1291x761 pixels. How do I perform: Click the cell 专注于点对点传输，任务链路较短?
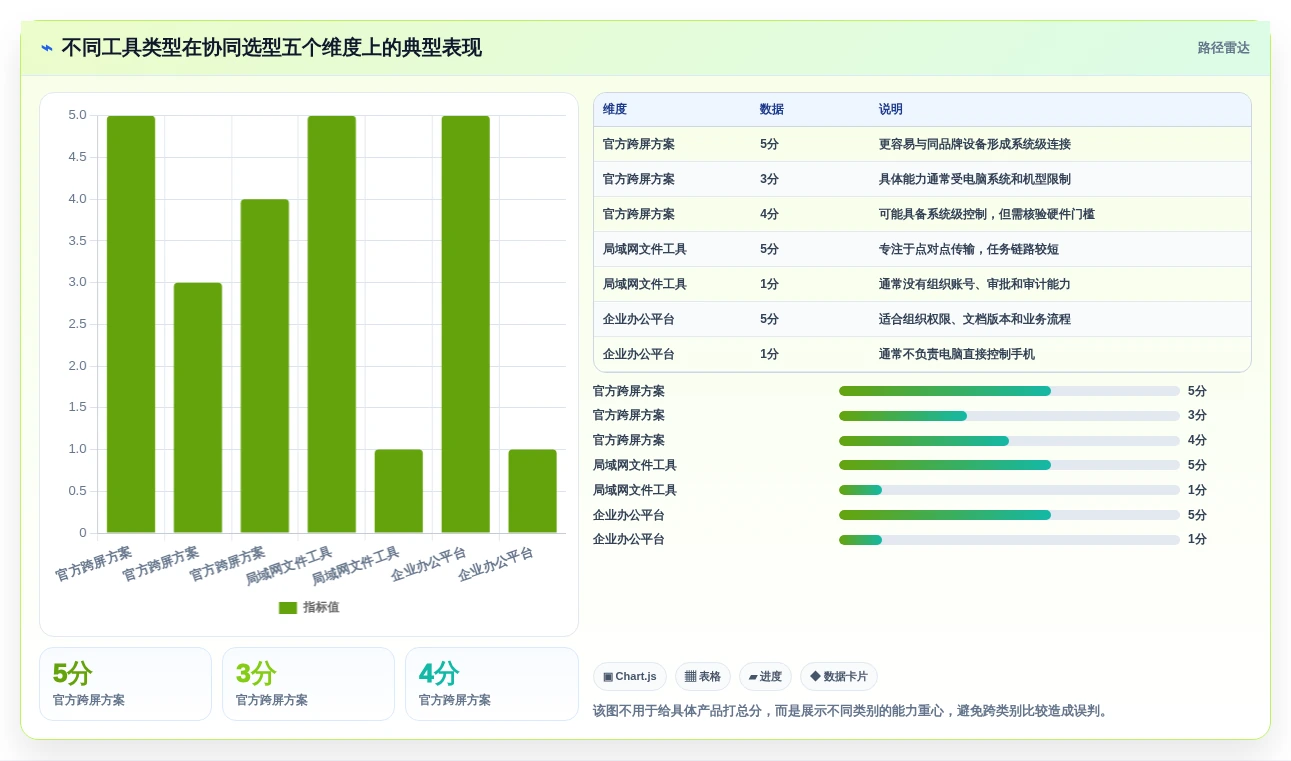click(969, 250)
